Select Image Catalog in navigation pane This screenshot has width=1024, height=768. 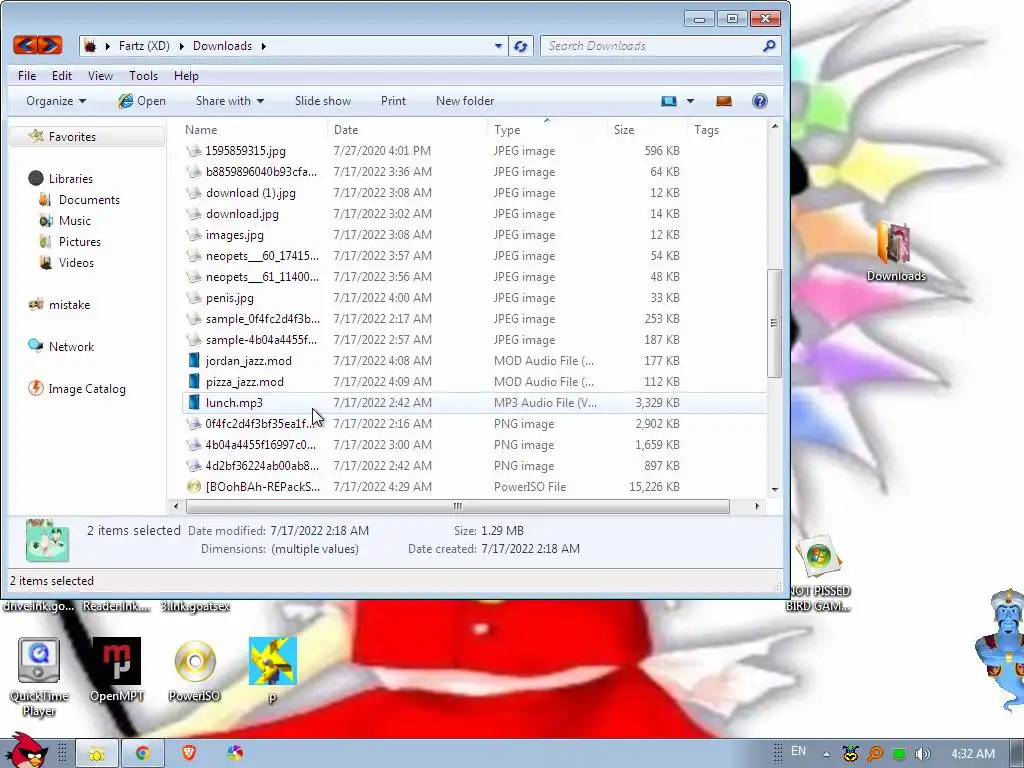[76, 389]
